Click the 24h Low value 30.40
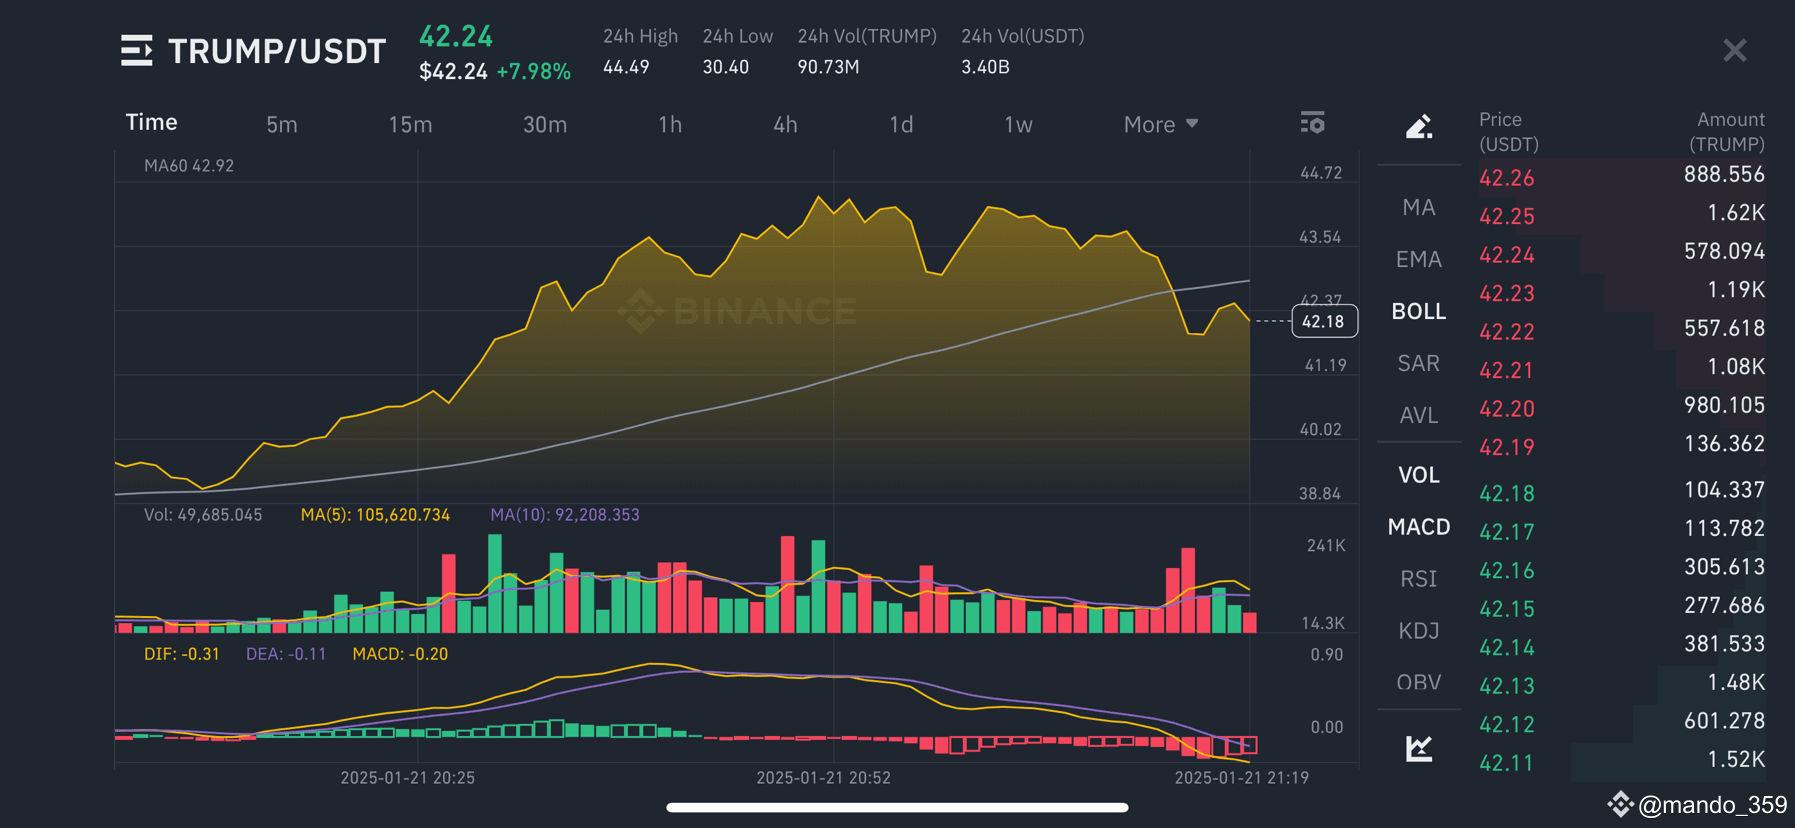The width and height of the screenshot is (1795, 828). point(725,67)
